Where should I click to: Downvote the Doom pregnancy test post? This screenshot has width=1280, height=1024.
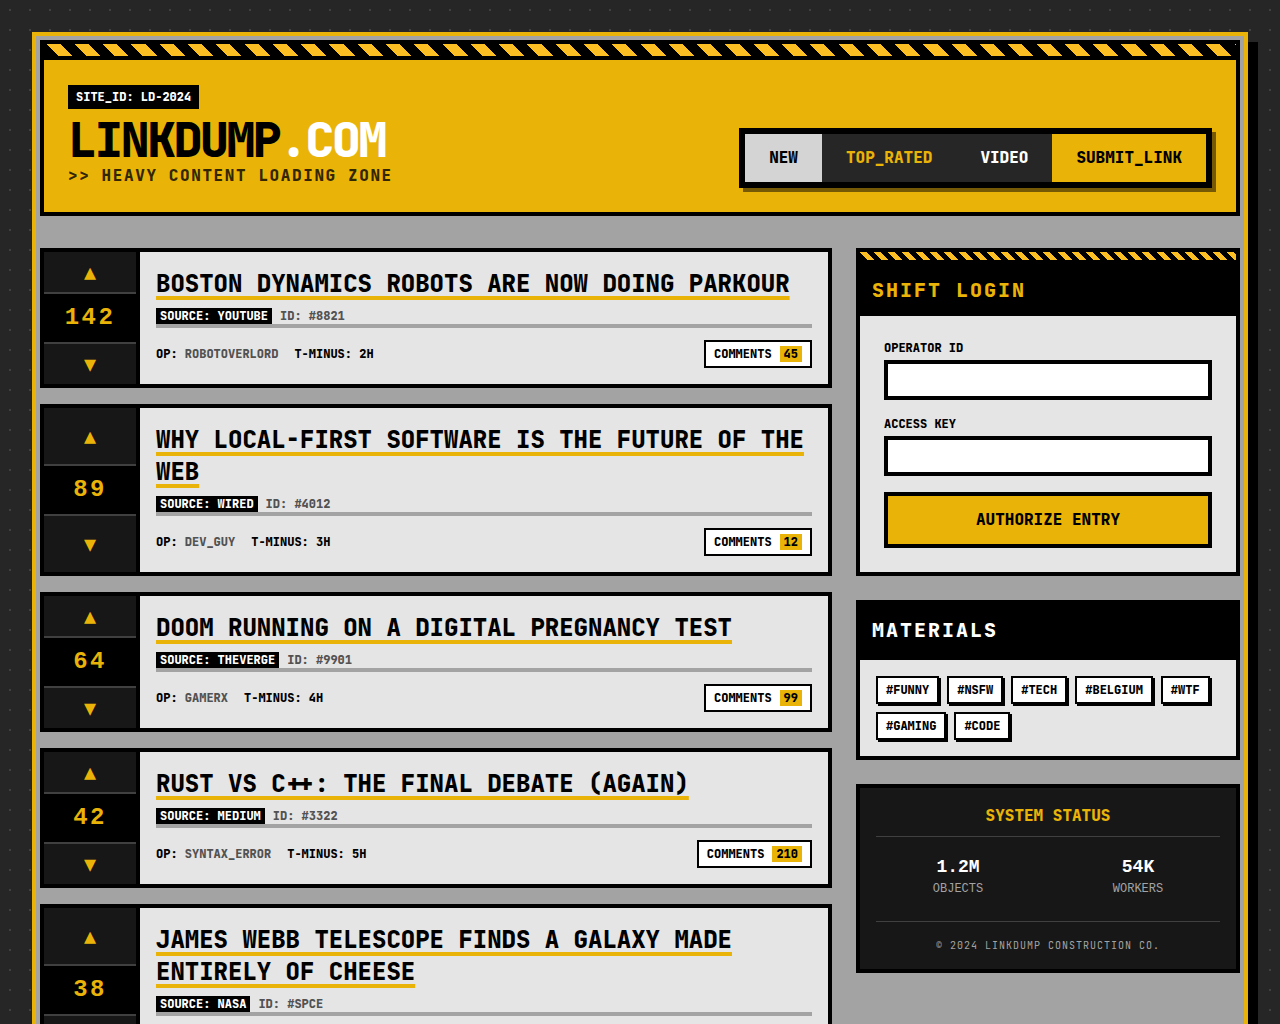click(90, 709)
